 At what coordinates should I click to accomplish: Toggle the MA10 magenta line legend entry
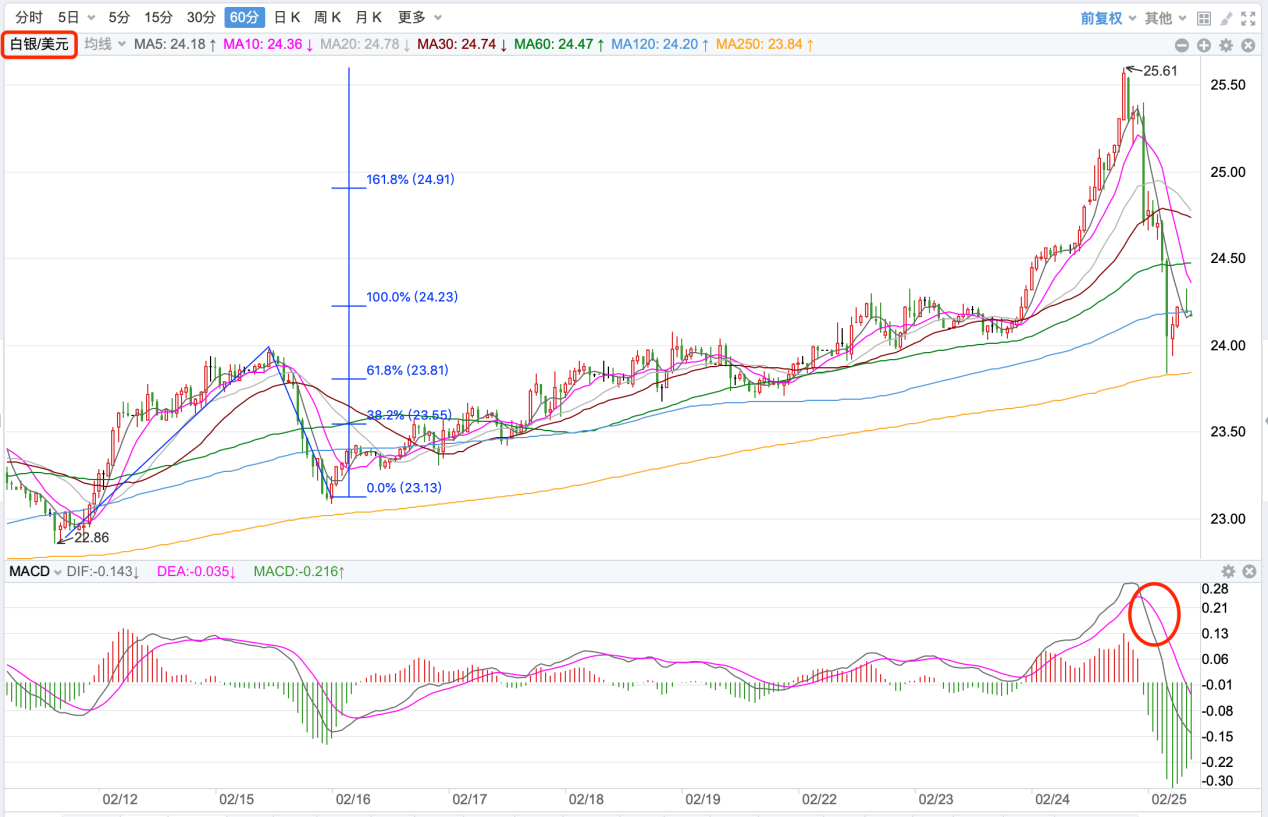[x=268, y=45]
